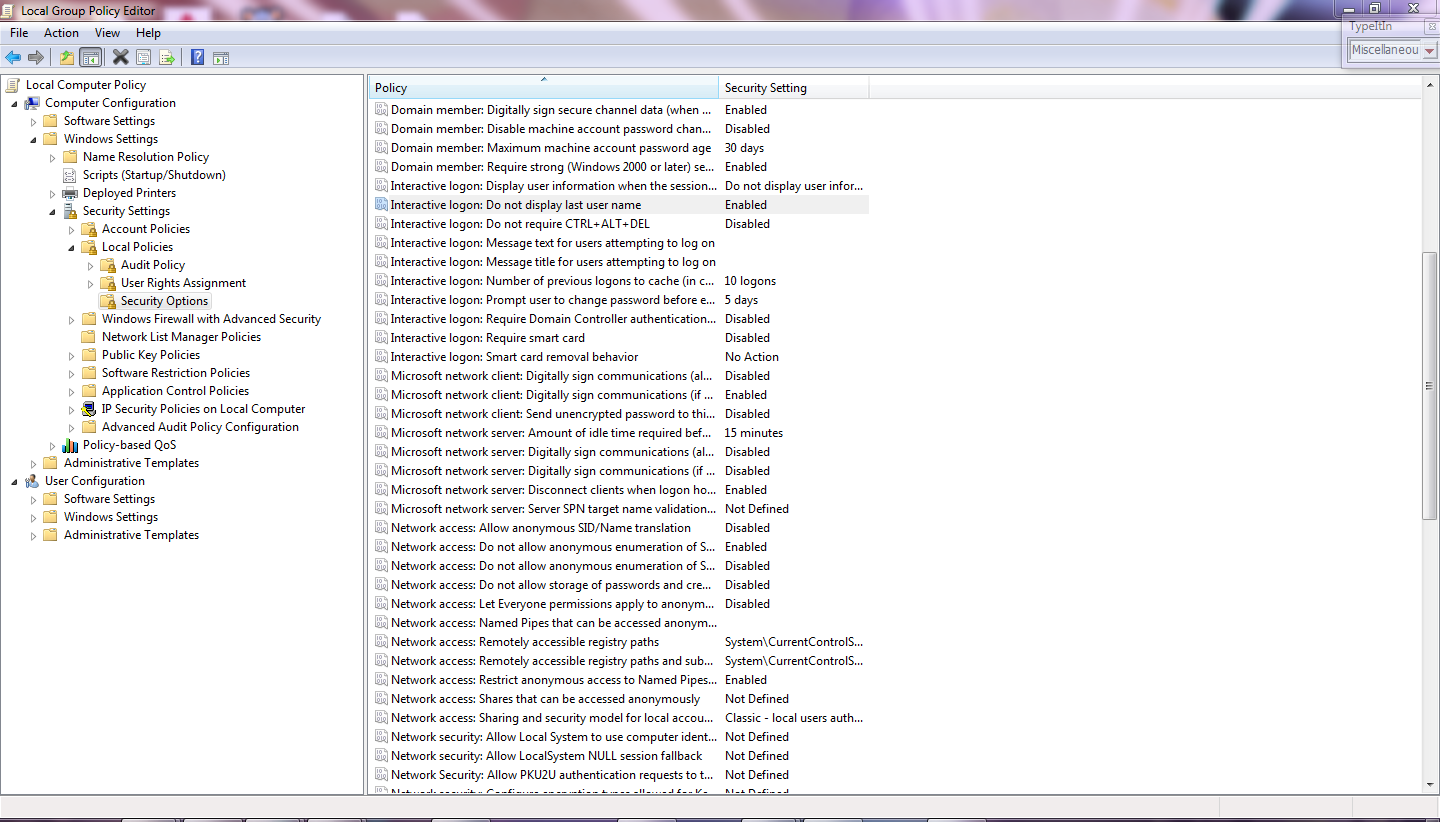1440x822 pixels.
Task: Open the Action menu
Action: [61, 33]
